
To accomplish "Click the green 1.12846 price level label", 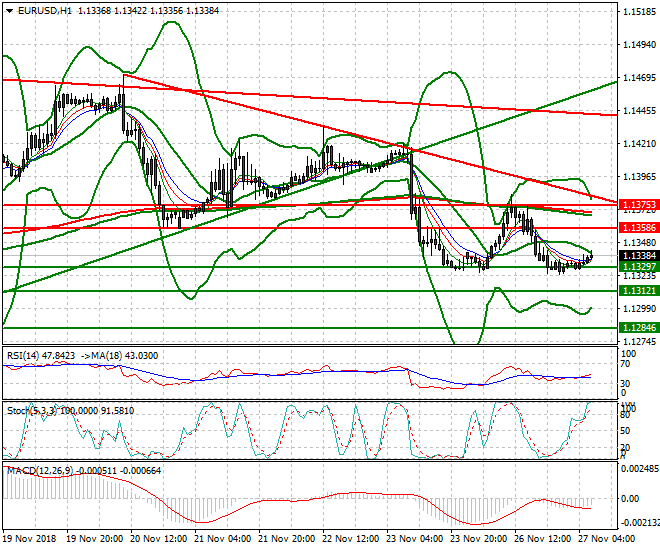I will point(639,327).
